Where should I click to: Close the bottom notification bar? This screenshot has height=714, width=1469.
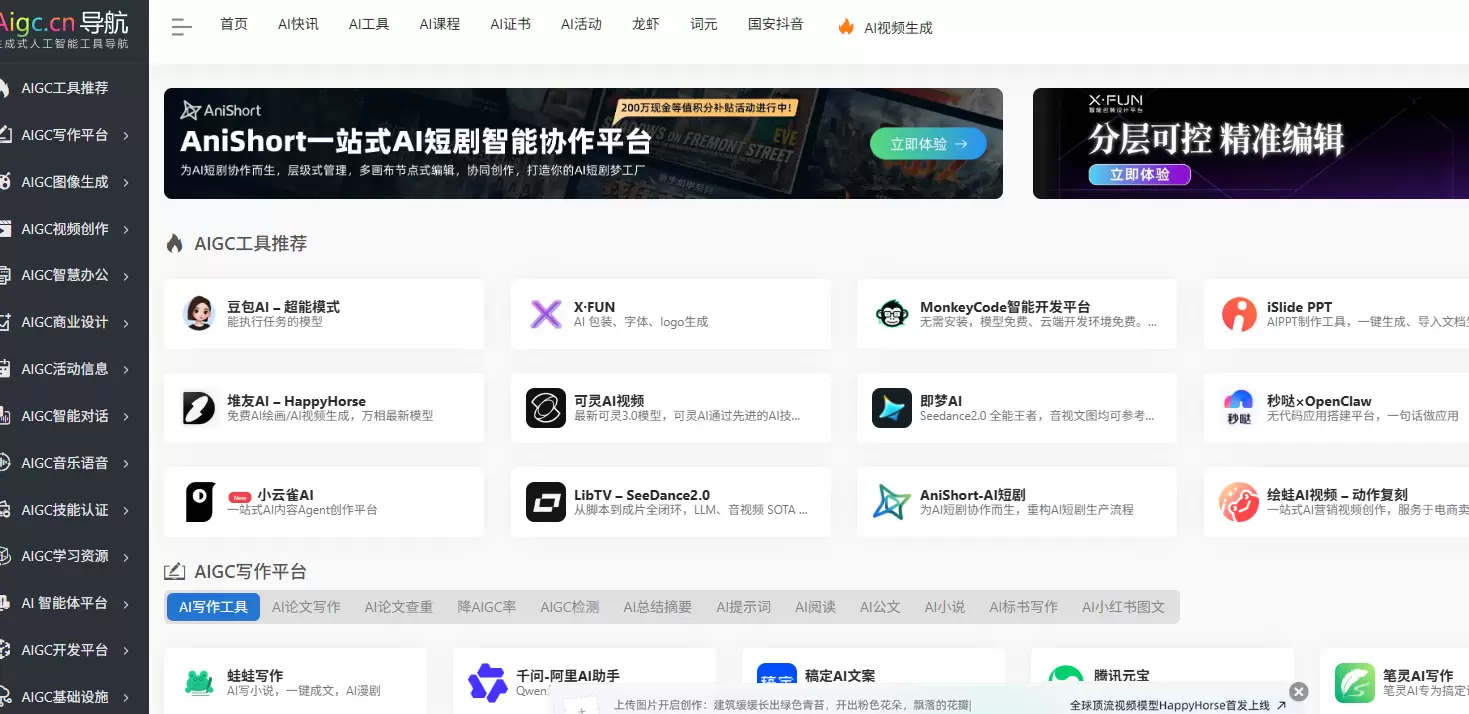(1298, 691)
